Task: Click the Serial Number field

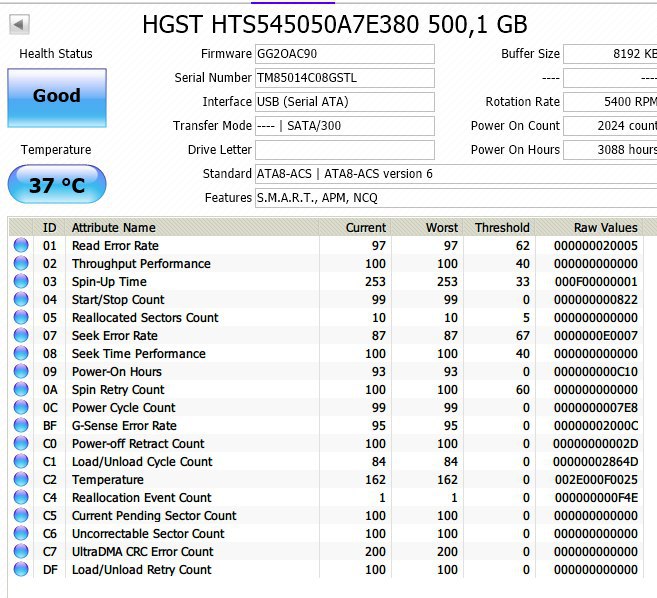Action: point(344,78)
